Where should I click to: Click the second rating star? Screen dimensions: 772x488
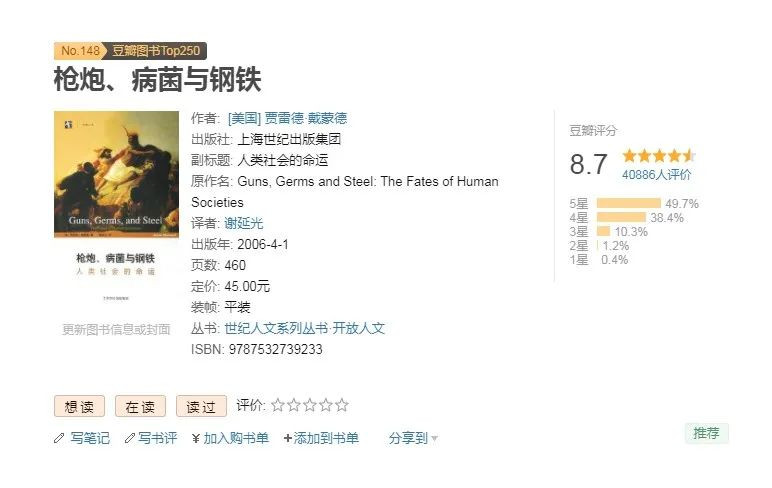[x=294, y=405]
